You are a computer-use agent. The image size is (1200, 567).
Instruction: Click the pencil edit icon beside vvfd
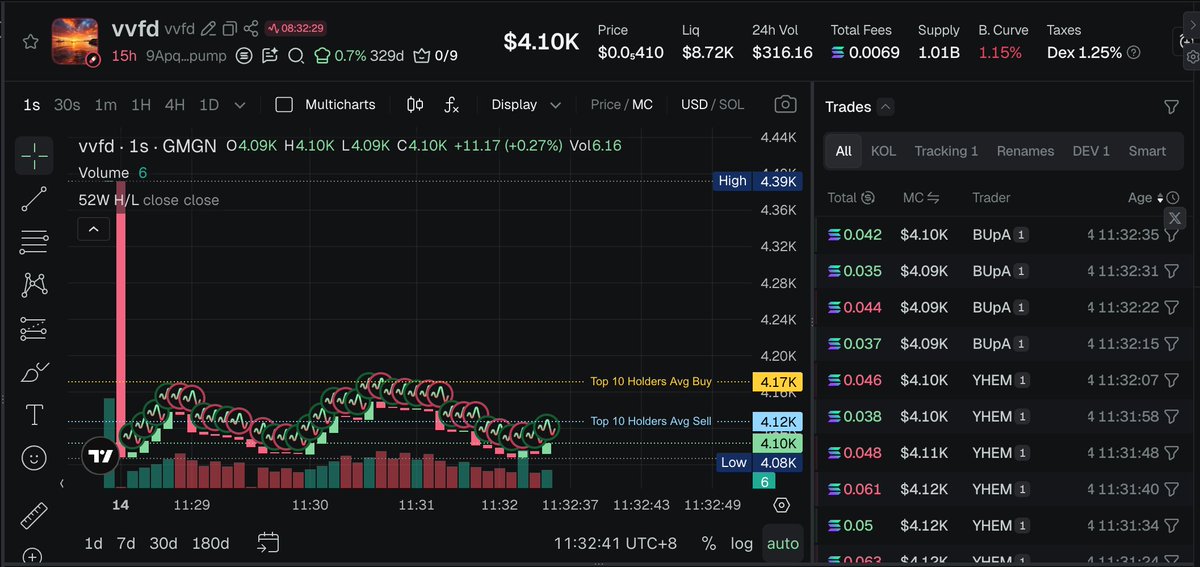point(208,28)
